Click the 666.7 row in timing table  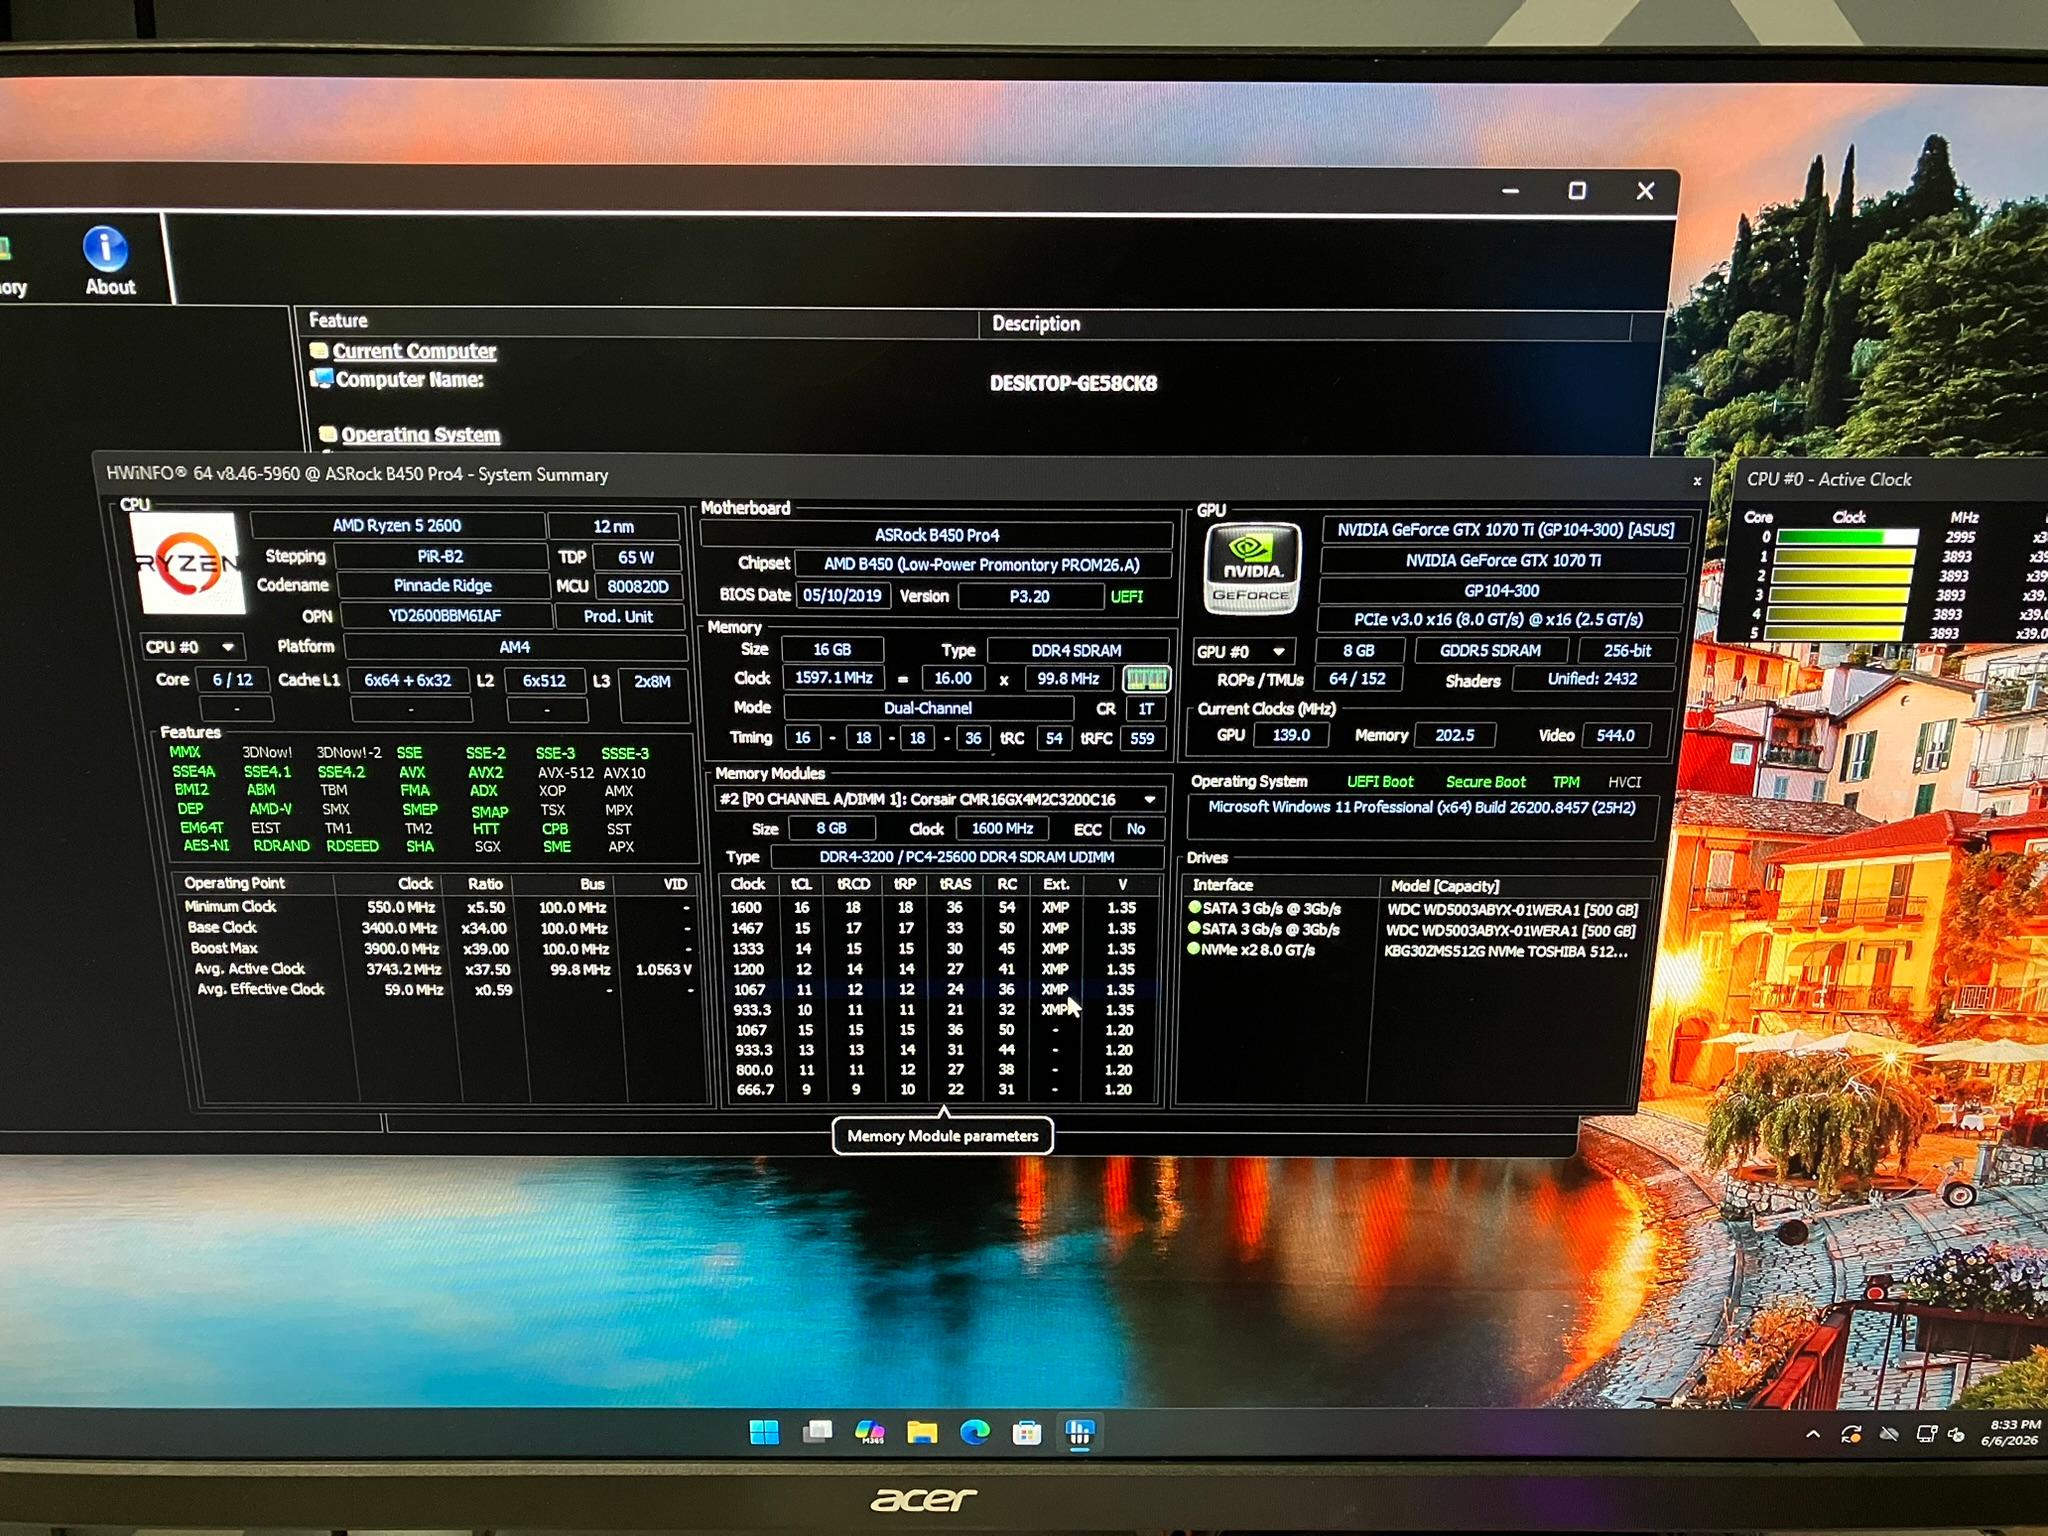click(939, 1090)
